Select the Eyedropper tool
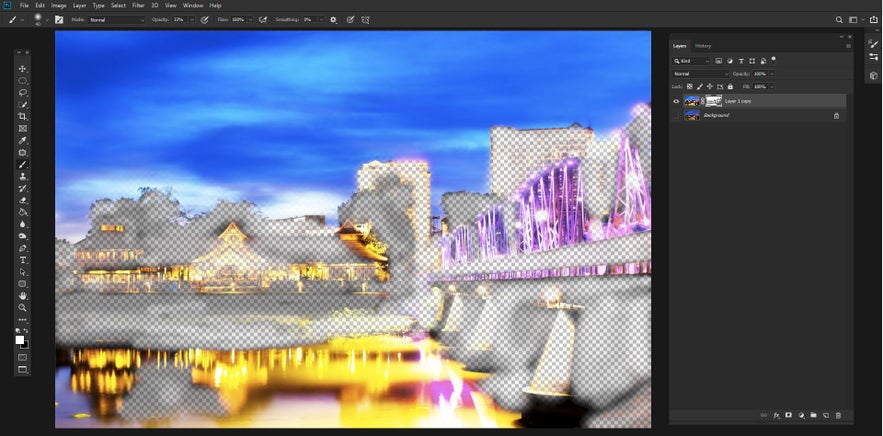The width and height of the screenshot is (883, 436). click(x=23, y=140)
